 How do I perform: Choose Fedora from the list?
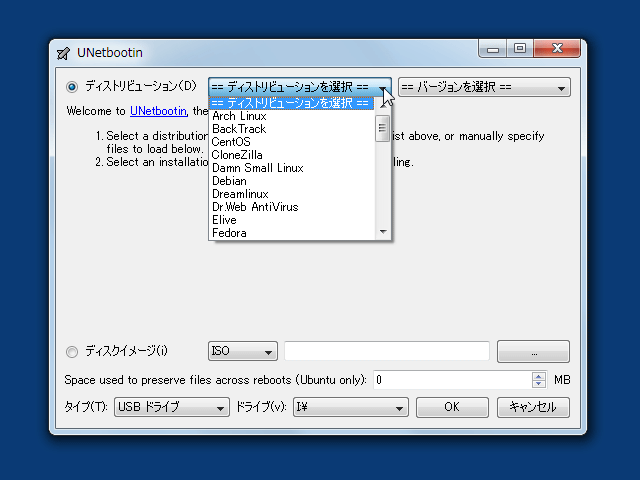coord(291,233)
